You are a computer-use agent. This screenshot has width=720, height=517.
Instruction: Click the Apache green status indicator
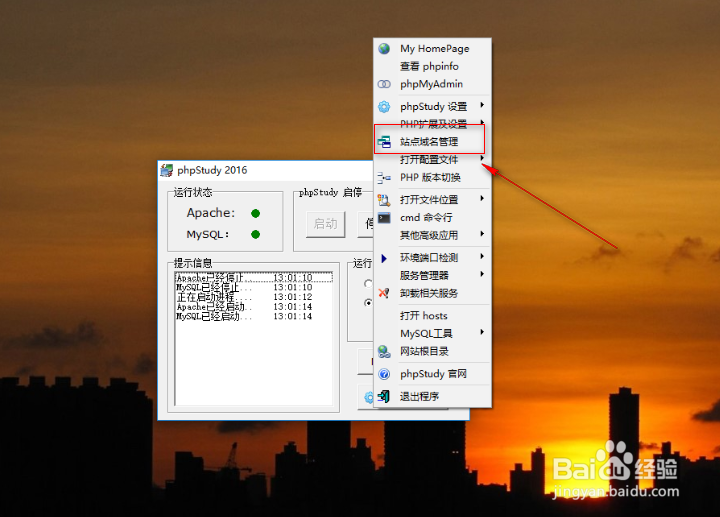coord(256,214)
